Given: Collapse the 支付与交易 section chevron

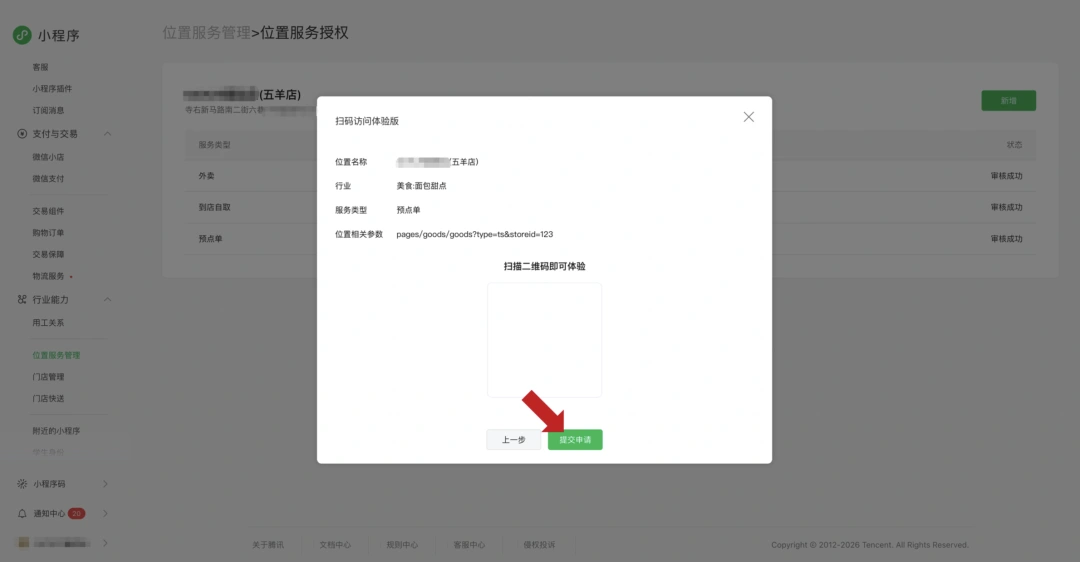Looking at the screenshot, I should pyautogui.click(x=107, y=134).
